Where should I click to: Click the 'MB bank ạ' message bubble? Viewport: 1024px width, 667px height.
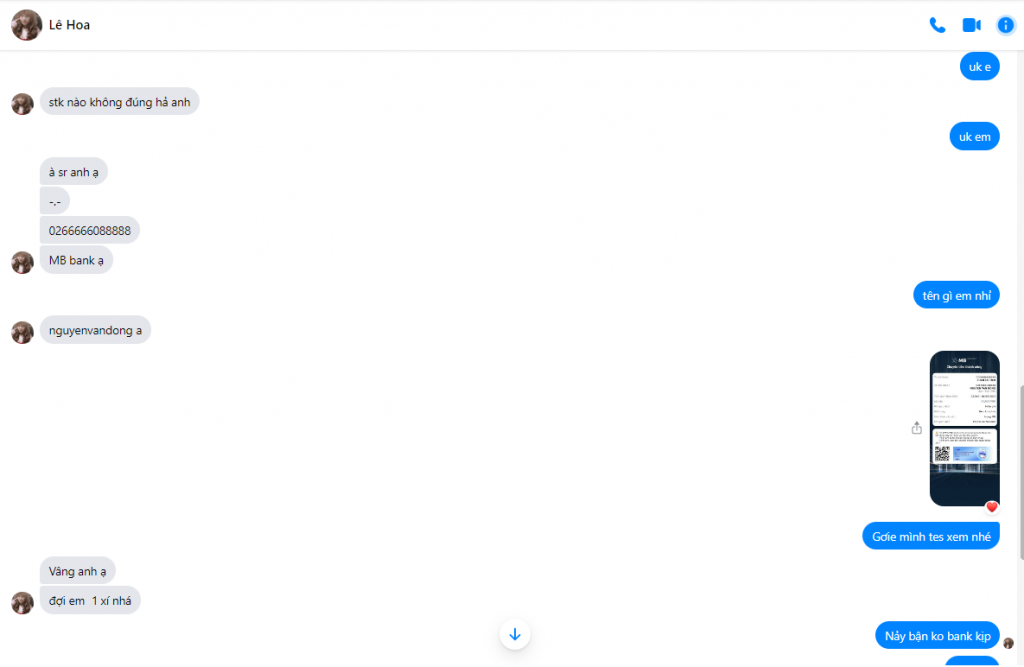76,260
